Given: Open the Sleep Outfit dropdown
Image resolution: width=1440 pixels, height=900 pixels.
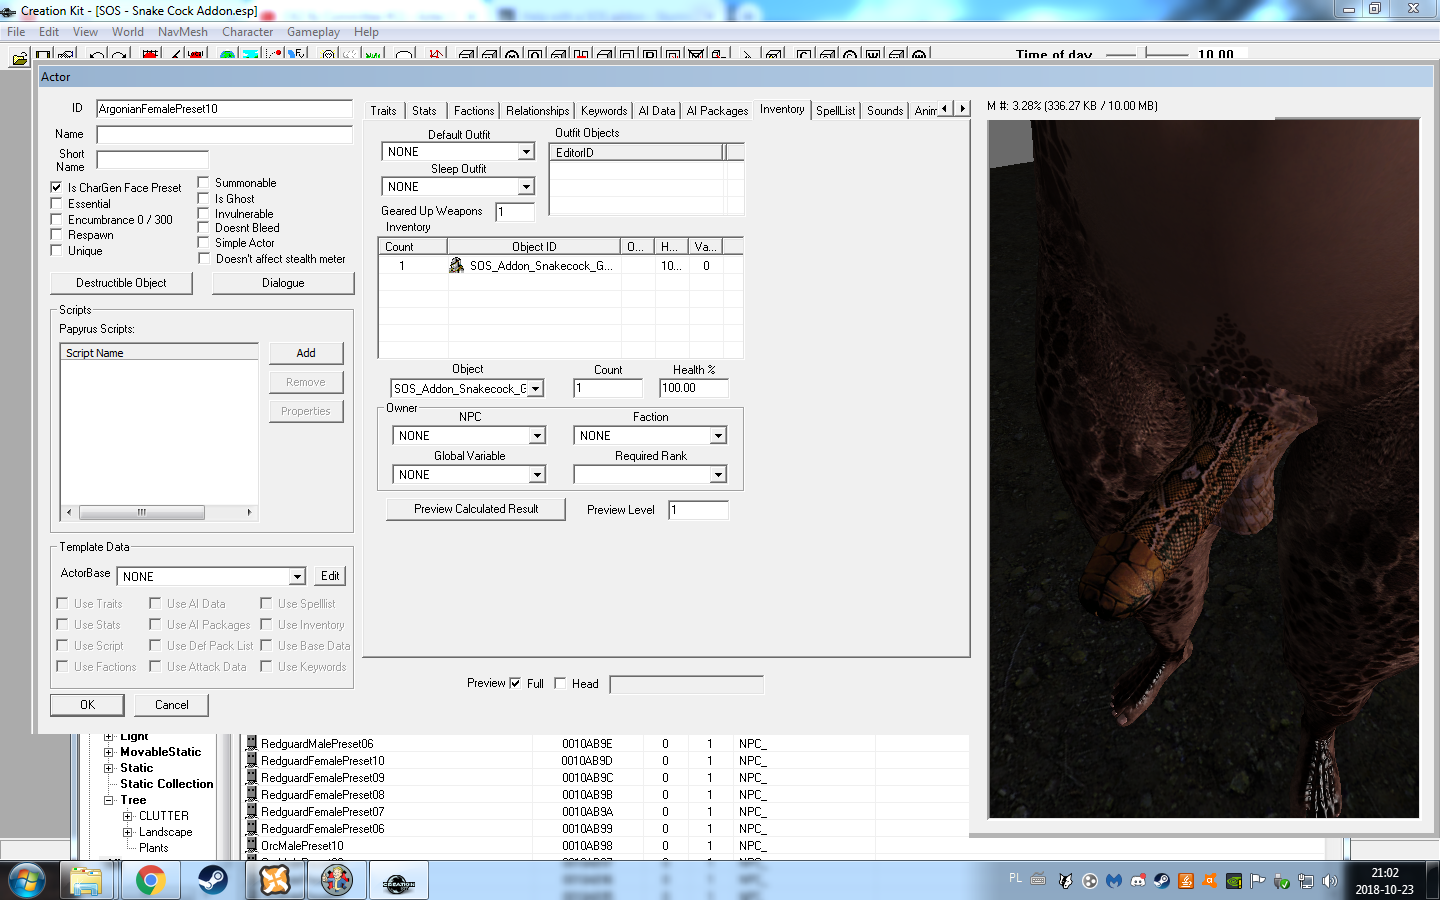Looking at the screenshot, I should (526, 187).
